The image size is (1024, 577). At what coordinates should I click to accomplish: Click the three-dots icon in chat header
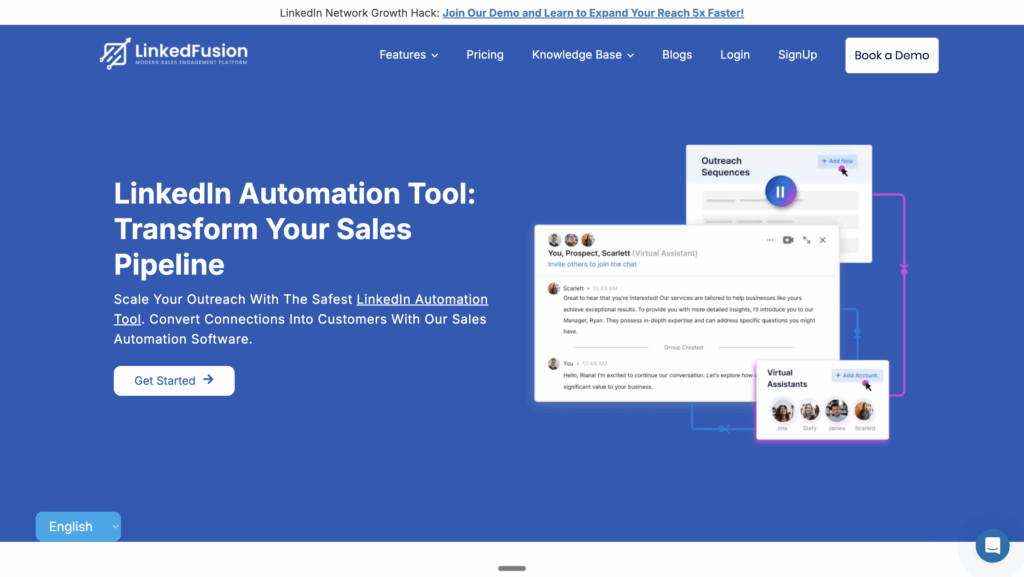click(769, 240)
